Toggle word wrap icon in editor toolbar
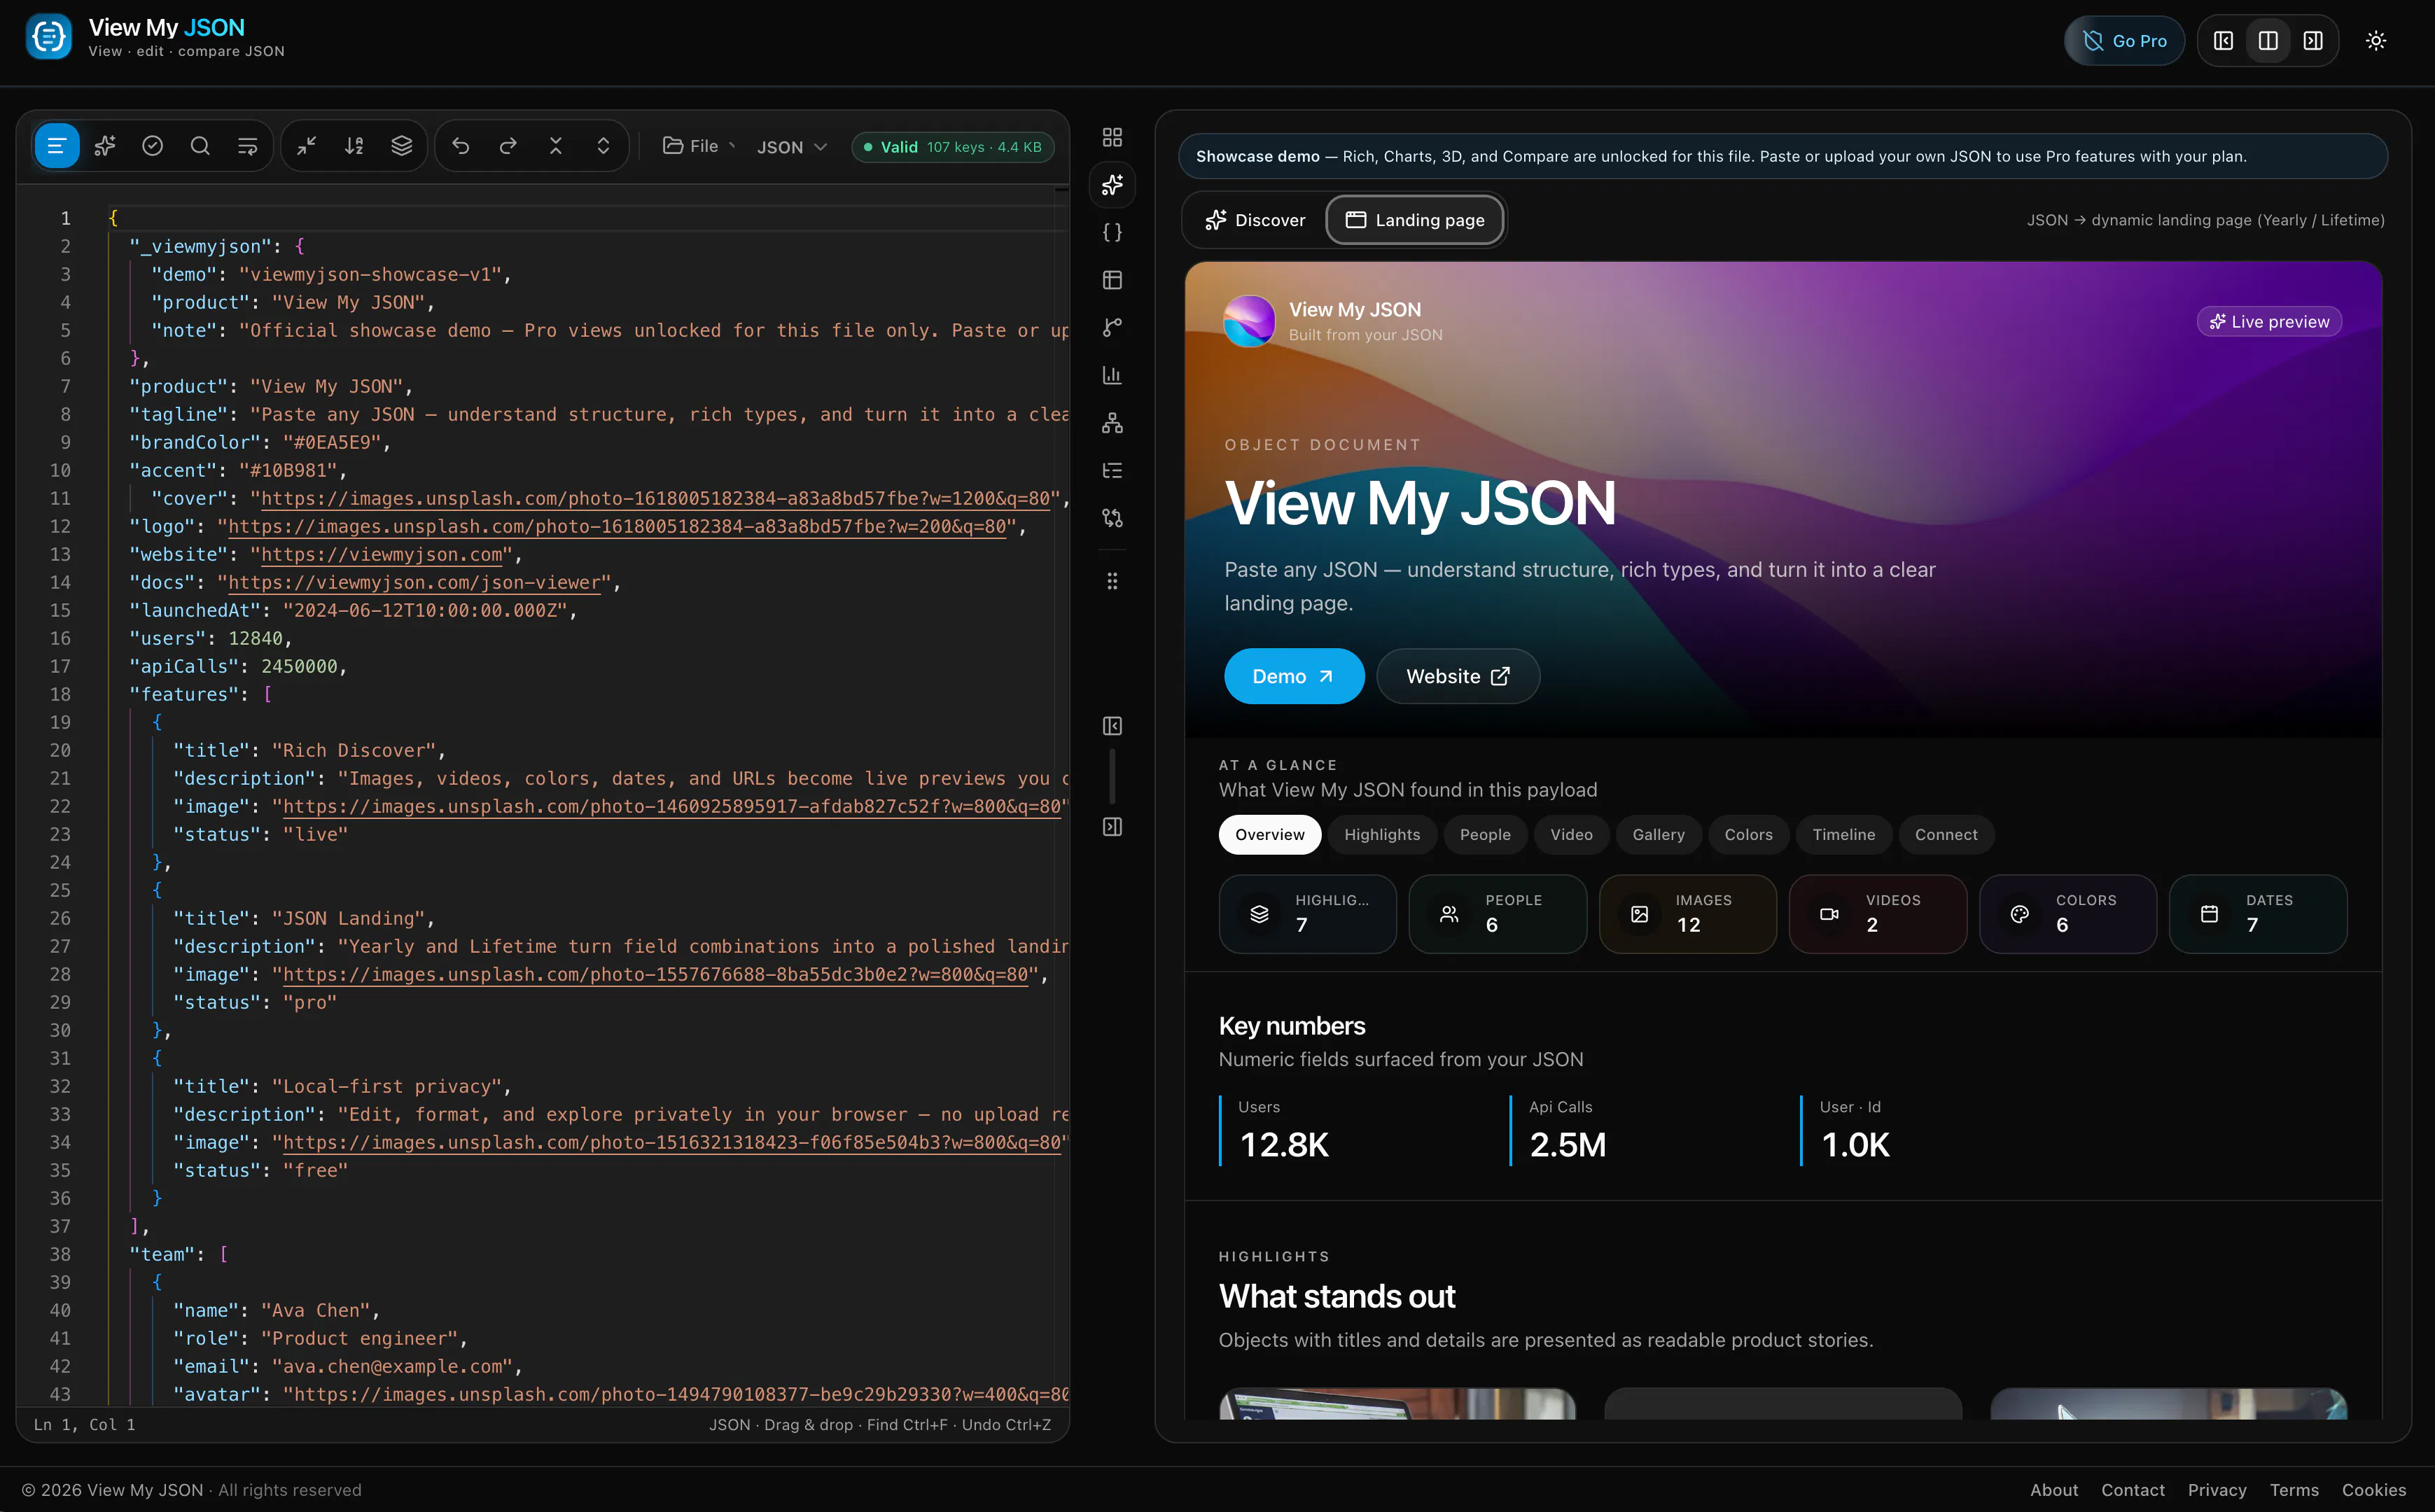The height and width of the screenshot is (1512, 2435). pyautogui.click(x=248, y=146)
